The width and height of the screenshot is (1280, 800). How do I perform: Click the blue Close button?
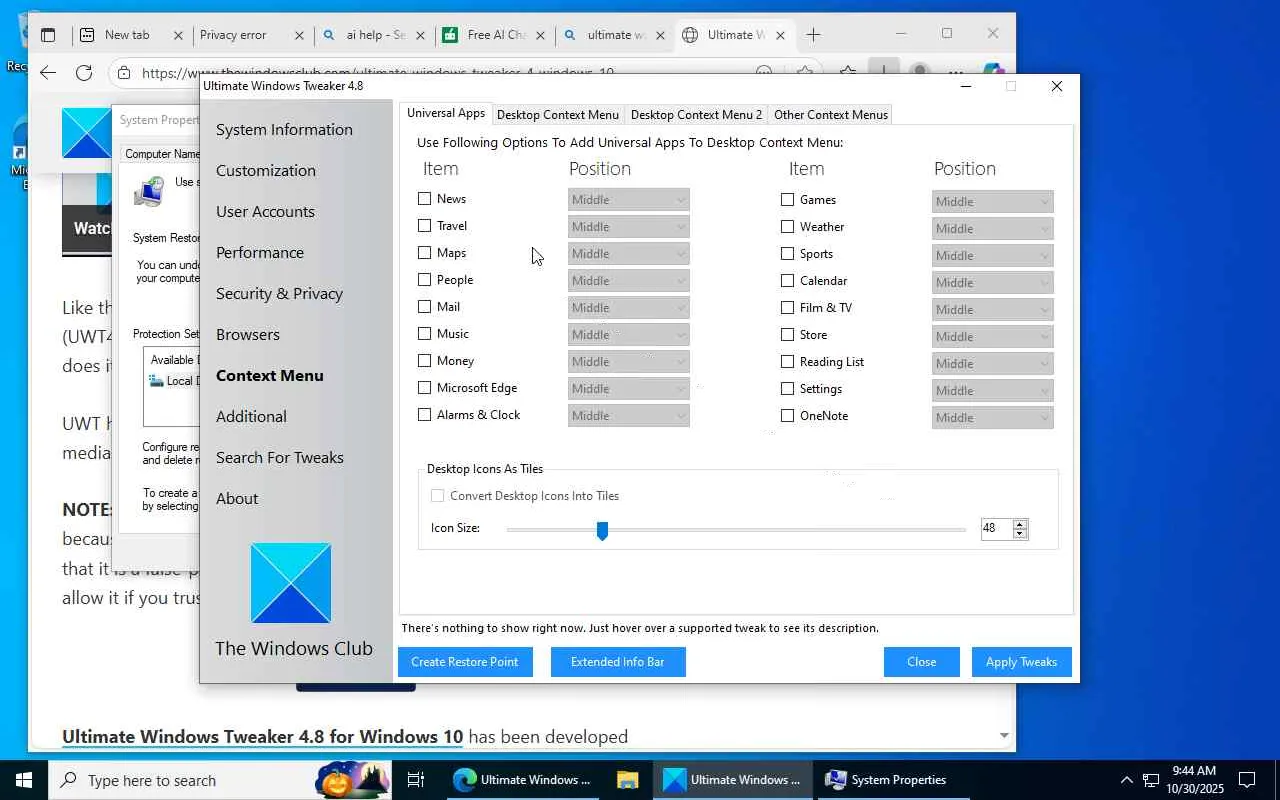click(x=922, y=662)
